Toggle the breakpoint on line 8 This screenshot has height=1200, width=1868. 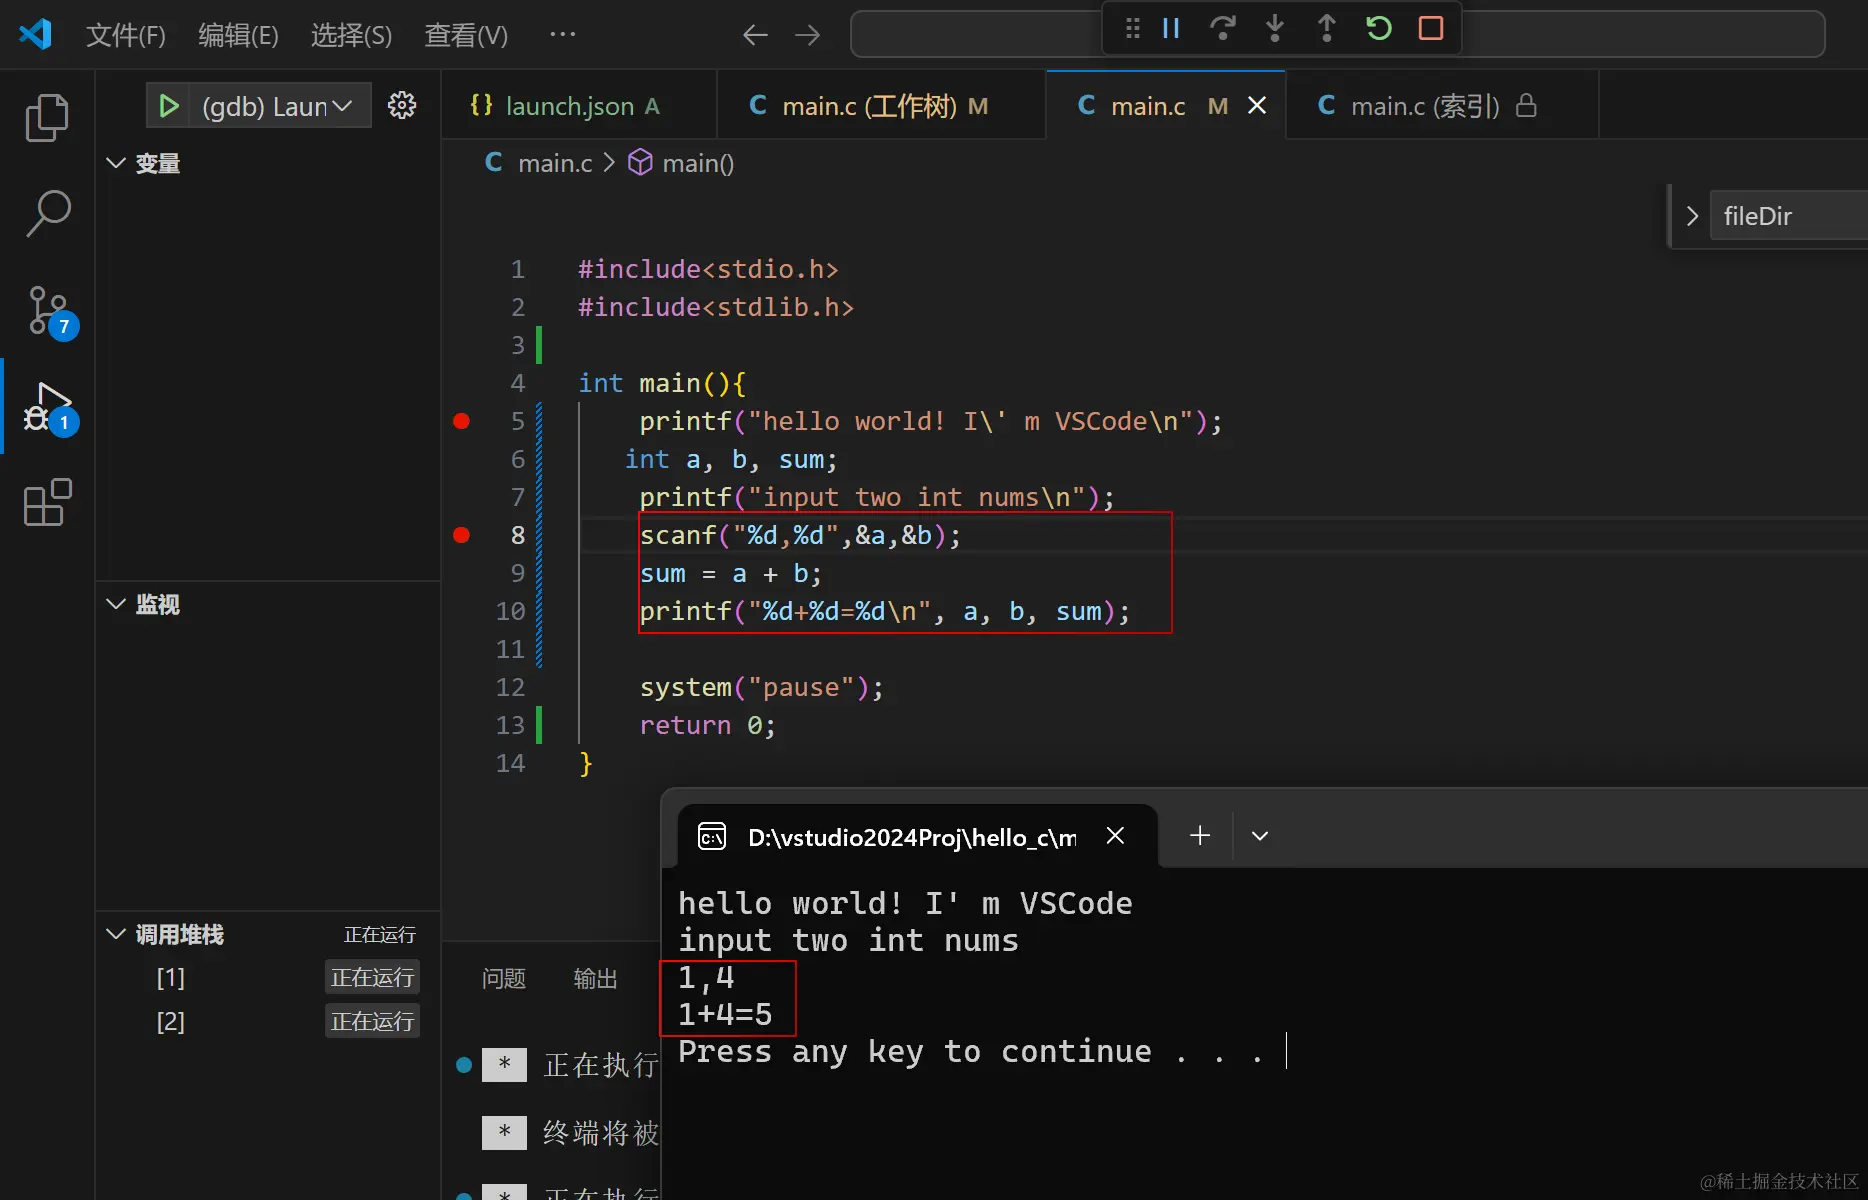coord(461,535)
